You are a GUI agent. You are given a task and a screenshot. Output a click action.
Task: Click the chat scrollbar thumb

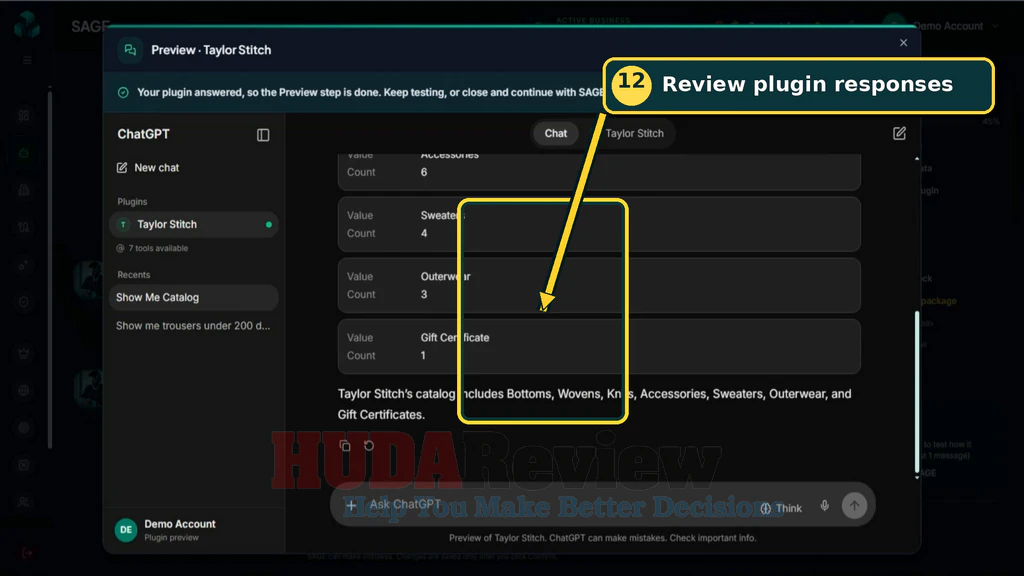pyautogui.click(x=917, y=392)
